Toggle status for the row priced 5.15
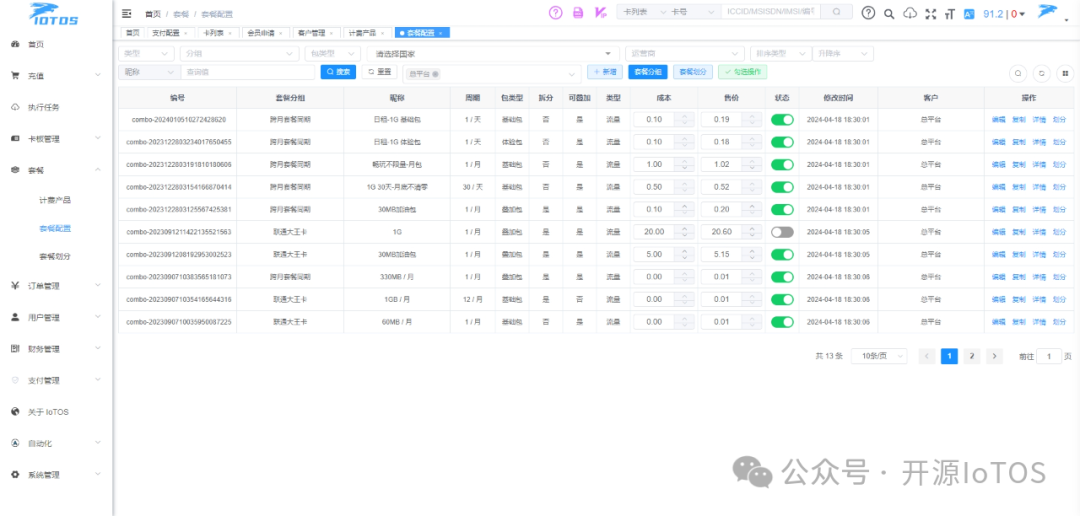 tap(782, 255)
